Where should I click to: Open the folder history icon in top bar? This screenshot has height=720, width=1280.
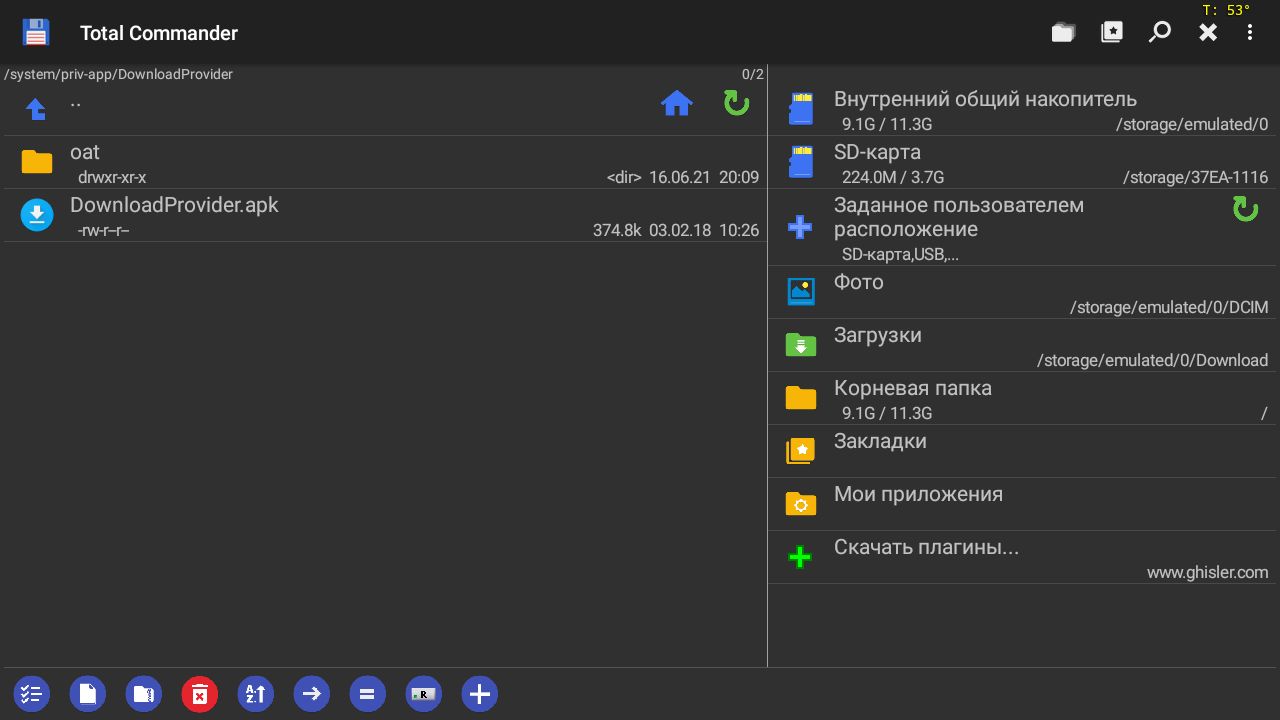point(1063,33)
